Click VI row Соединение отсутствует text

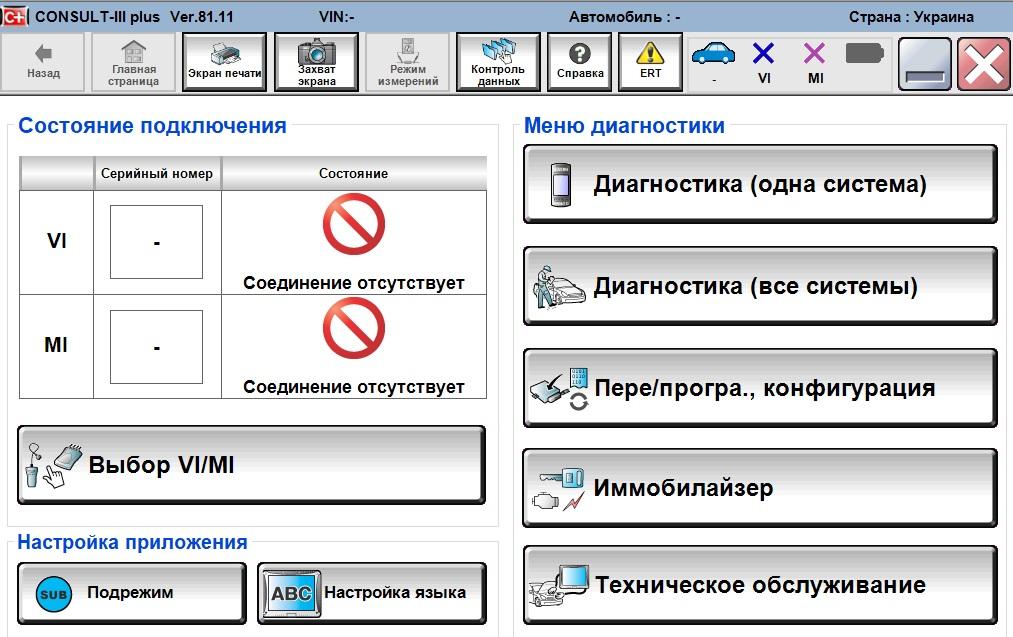pyautogui.click(x=353, y=283)
